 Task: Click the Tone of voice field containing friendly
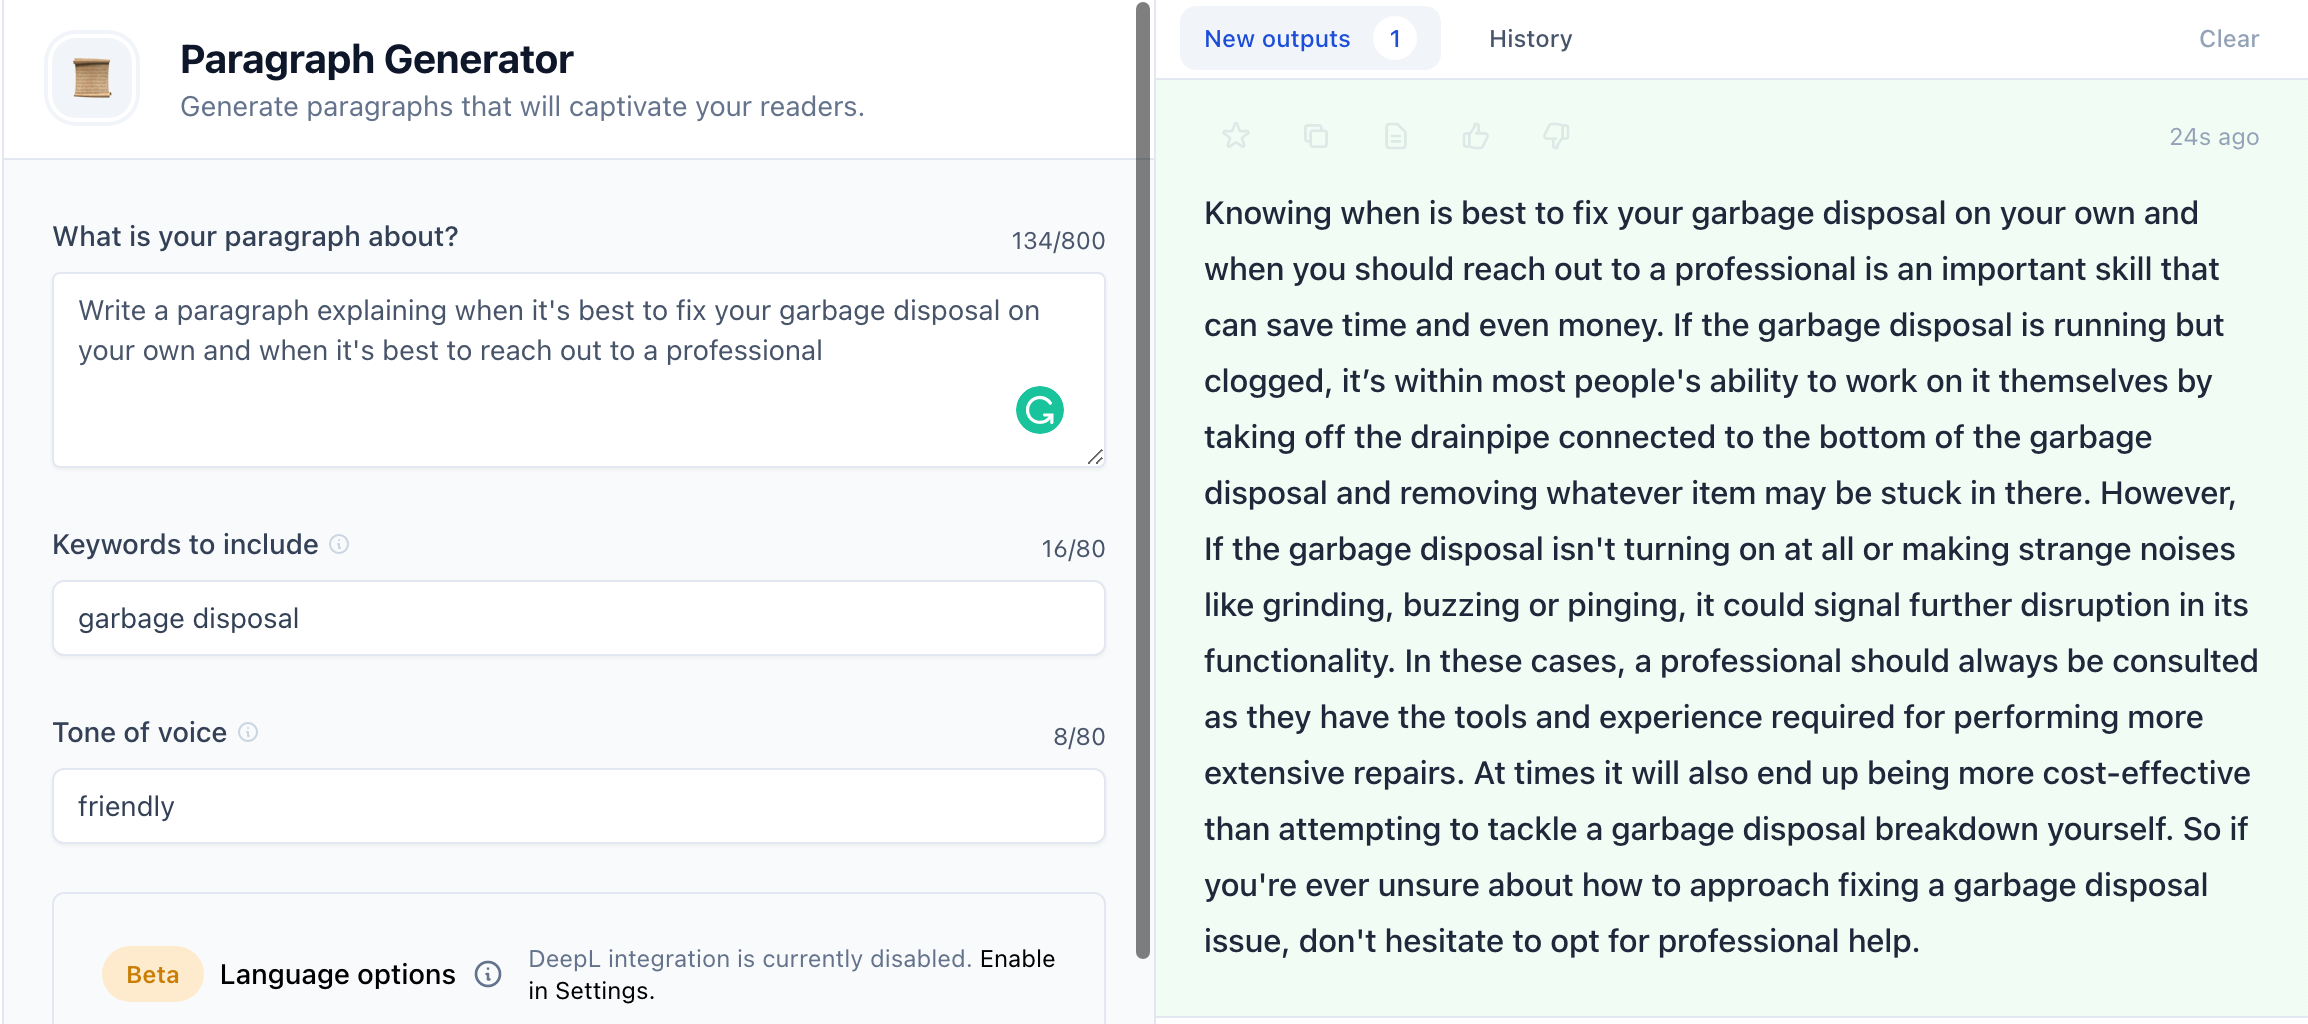click(579, 806)
